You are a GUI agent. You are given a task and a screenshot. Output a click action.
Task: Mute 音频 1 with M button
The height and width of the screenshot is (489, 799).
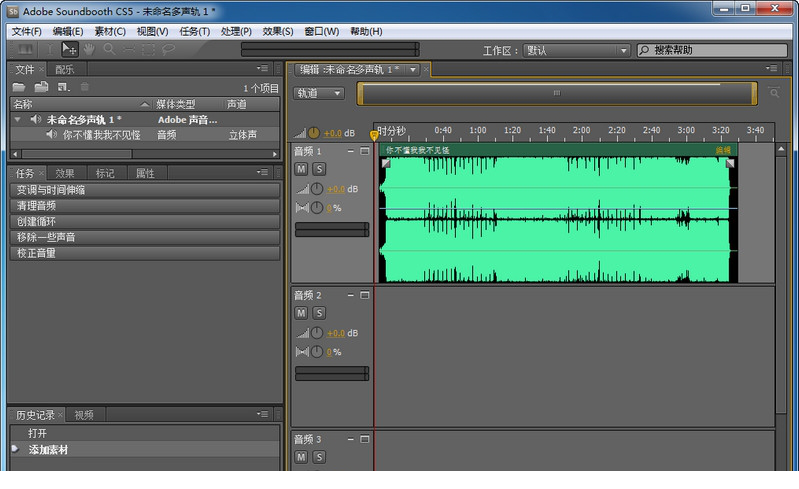click(301, 169)
